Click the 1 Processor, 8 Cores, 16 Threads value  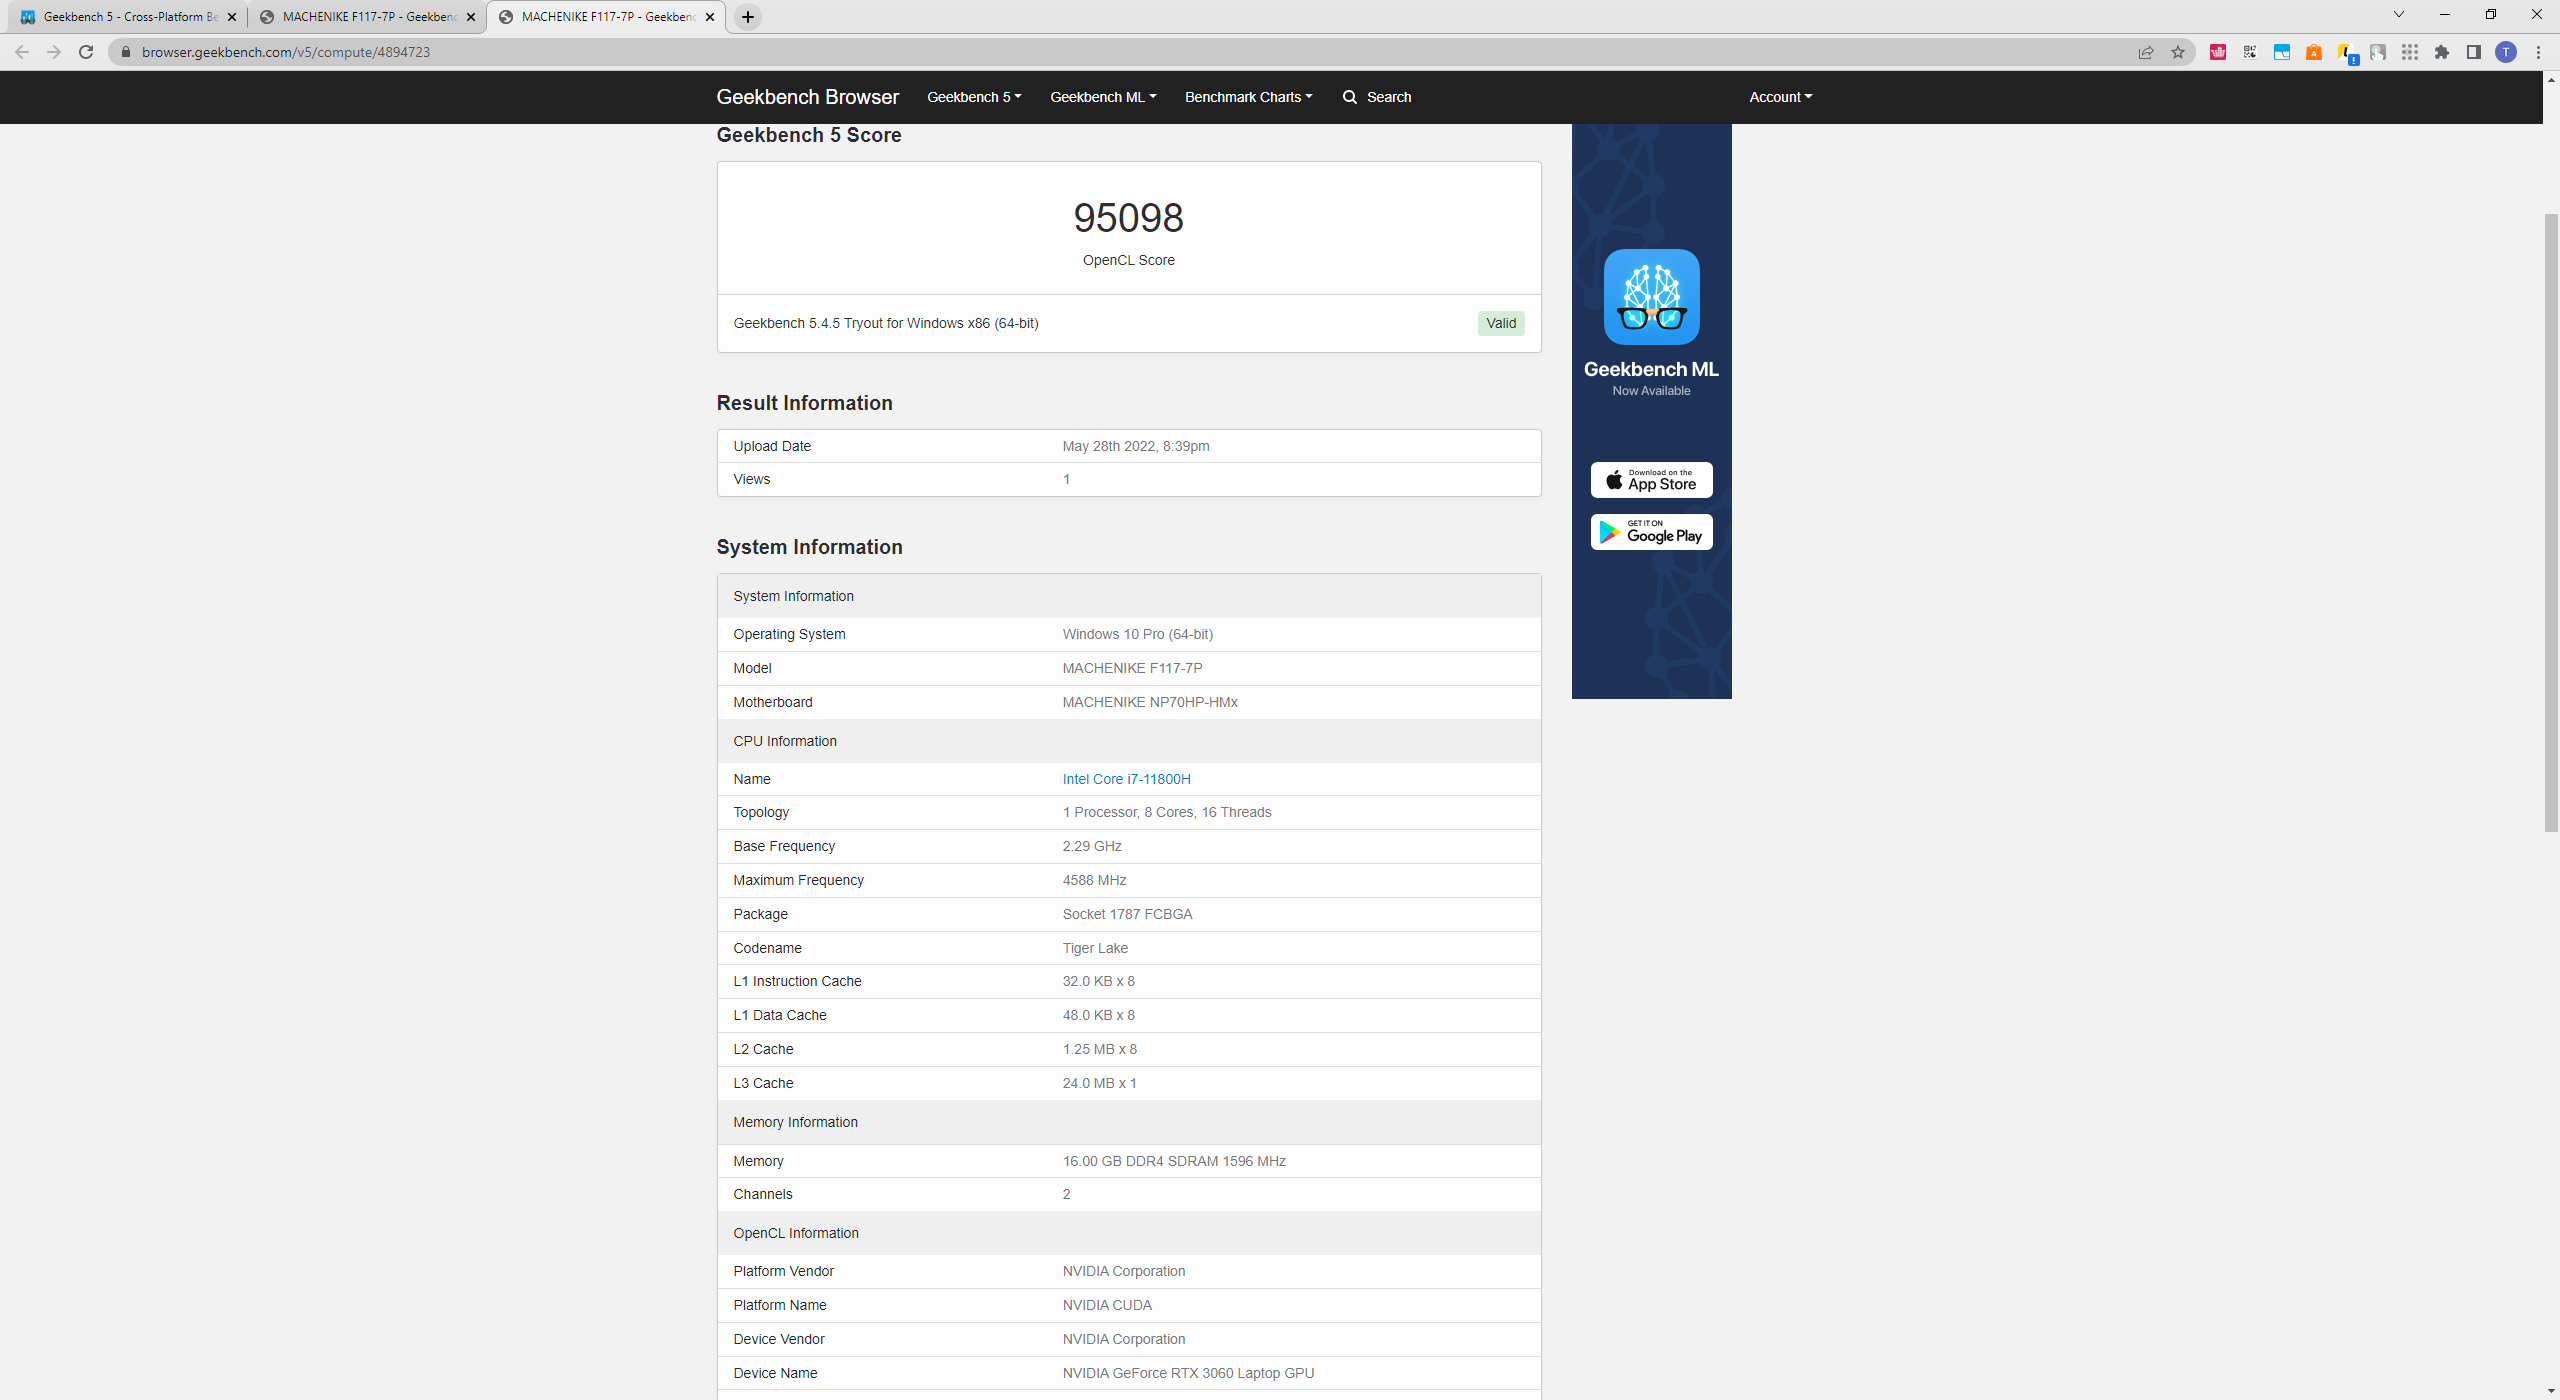1167,812
